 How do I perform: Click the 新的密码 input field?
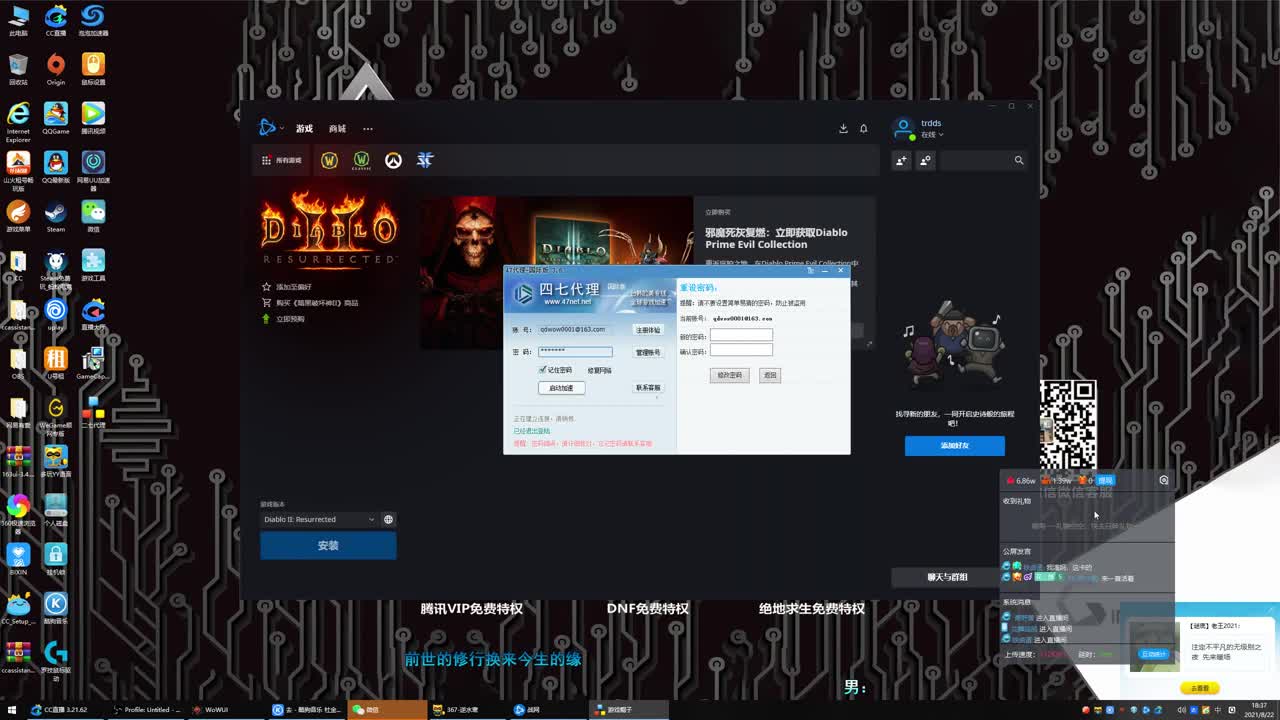click(x=741, y=336)
